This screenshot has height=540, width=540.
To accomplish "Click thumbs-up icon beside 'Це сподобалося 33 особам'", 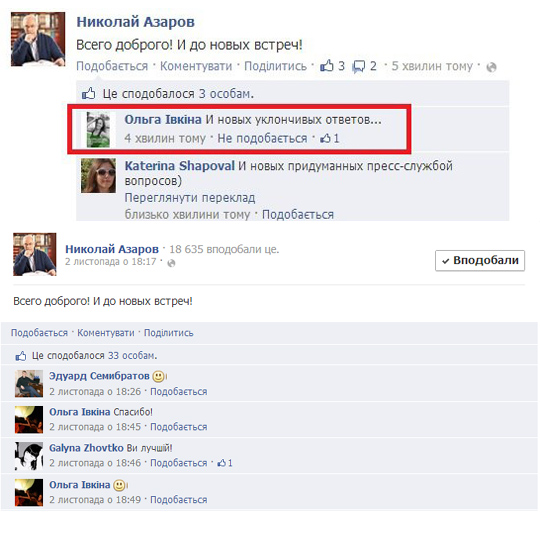I will (x=21, y=356).
